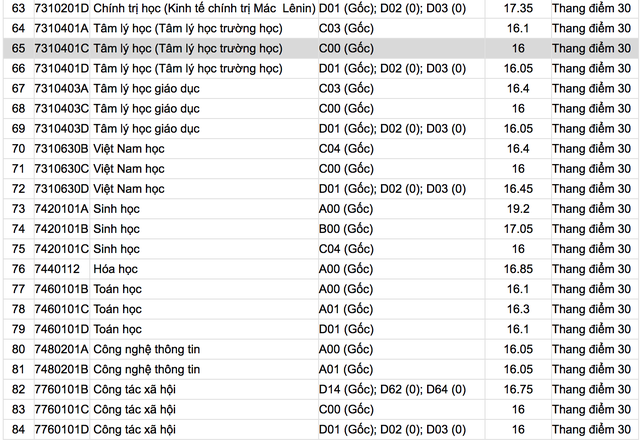The width and height of the screenshot is (640, 444).
Task: Select the score cell showing 19.2
Action: [x=517, y=208]
